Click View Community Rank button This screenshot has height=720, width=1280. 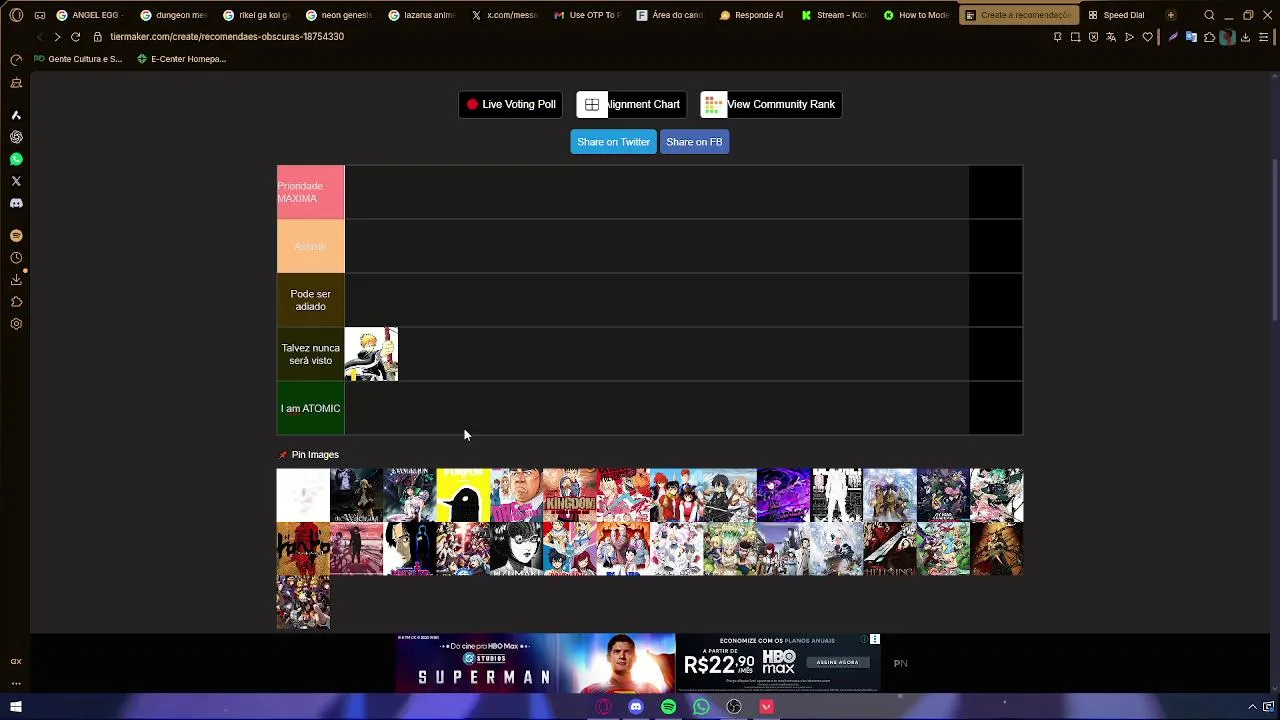(770, 104)
